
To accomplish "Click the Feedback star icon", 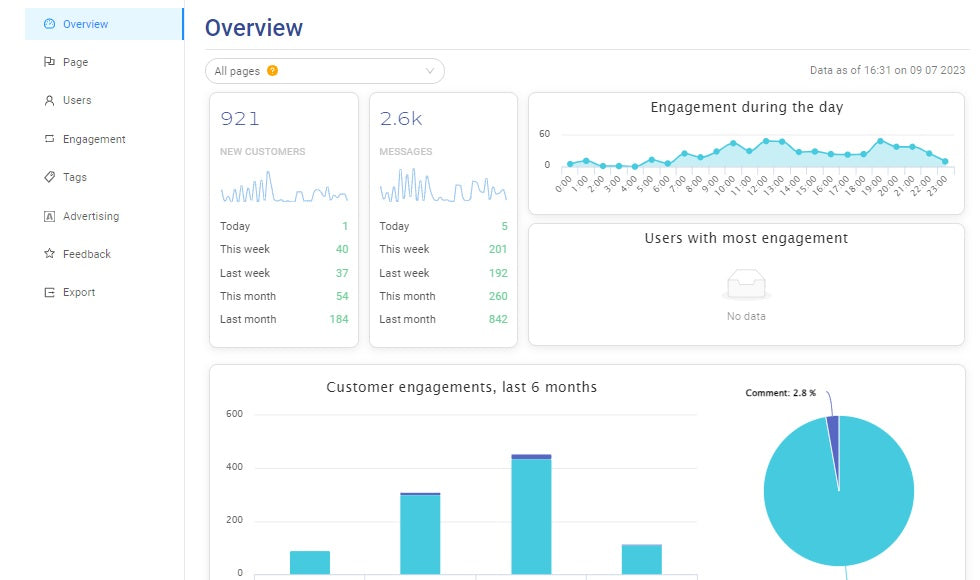I will (x=50, y=254).
